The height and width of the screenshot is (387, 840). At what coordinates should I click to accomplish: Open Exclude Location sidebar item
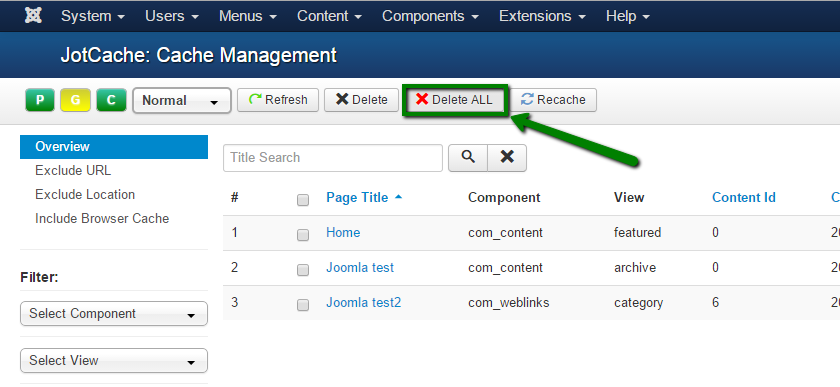point(85,195)
